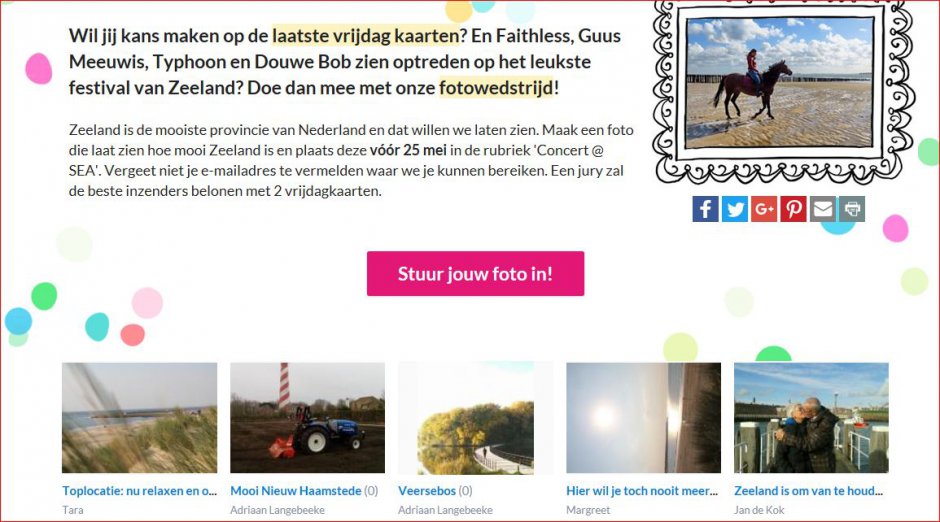Click the highlighted laatste vrijdag kaarten text

click(366, 36)
